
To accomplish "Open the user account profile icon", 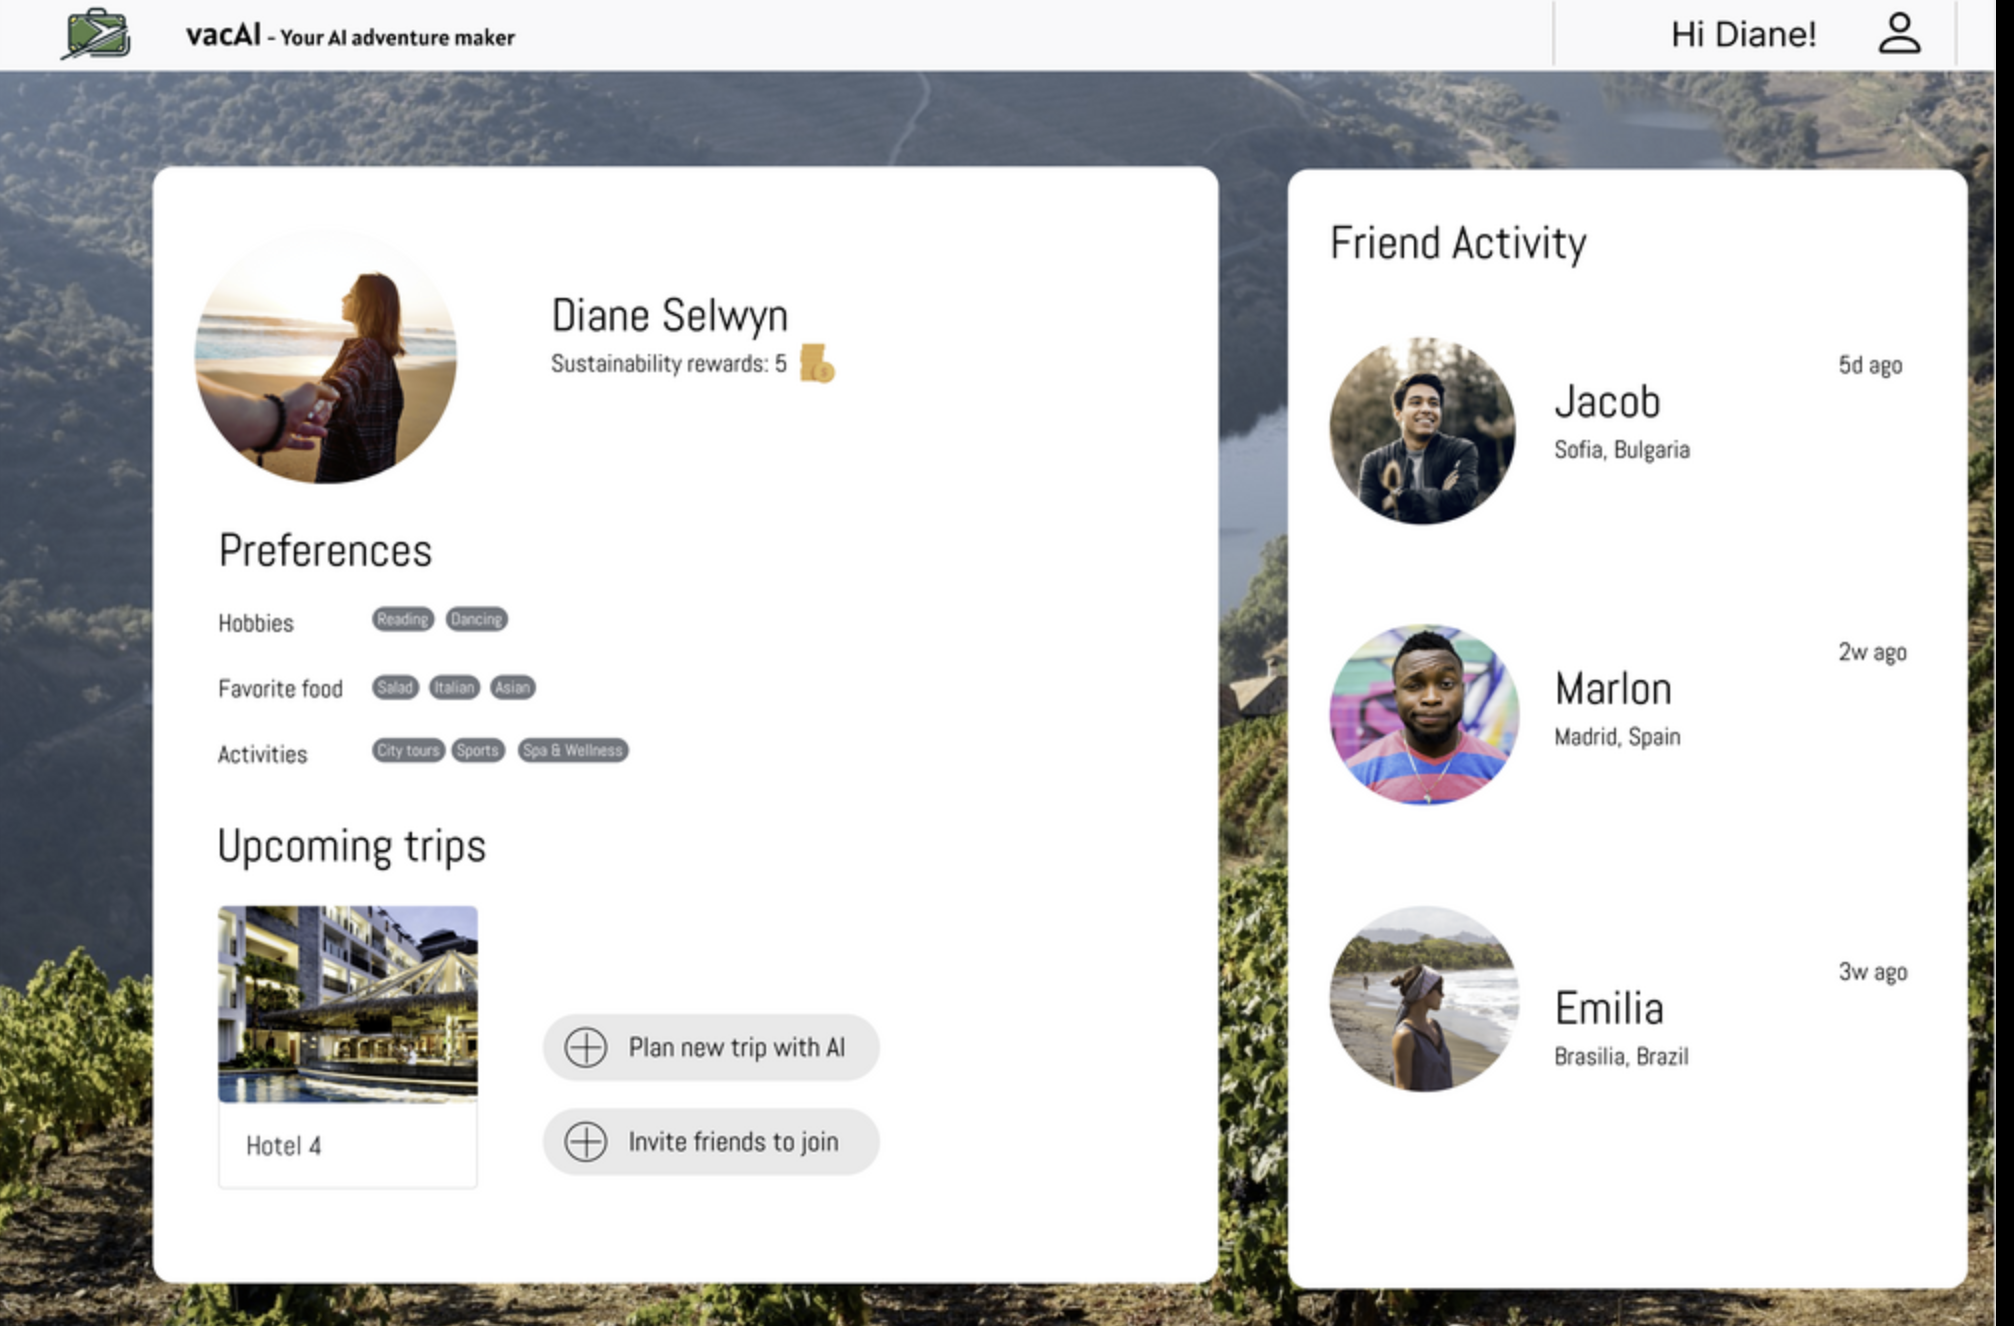I will click(1898, 34).
